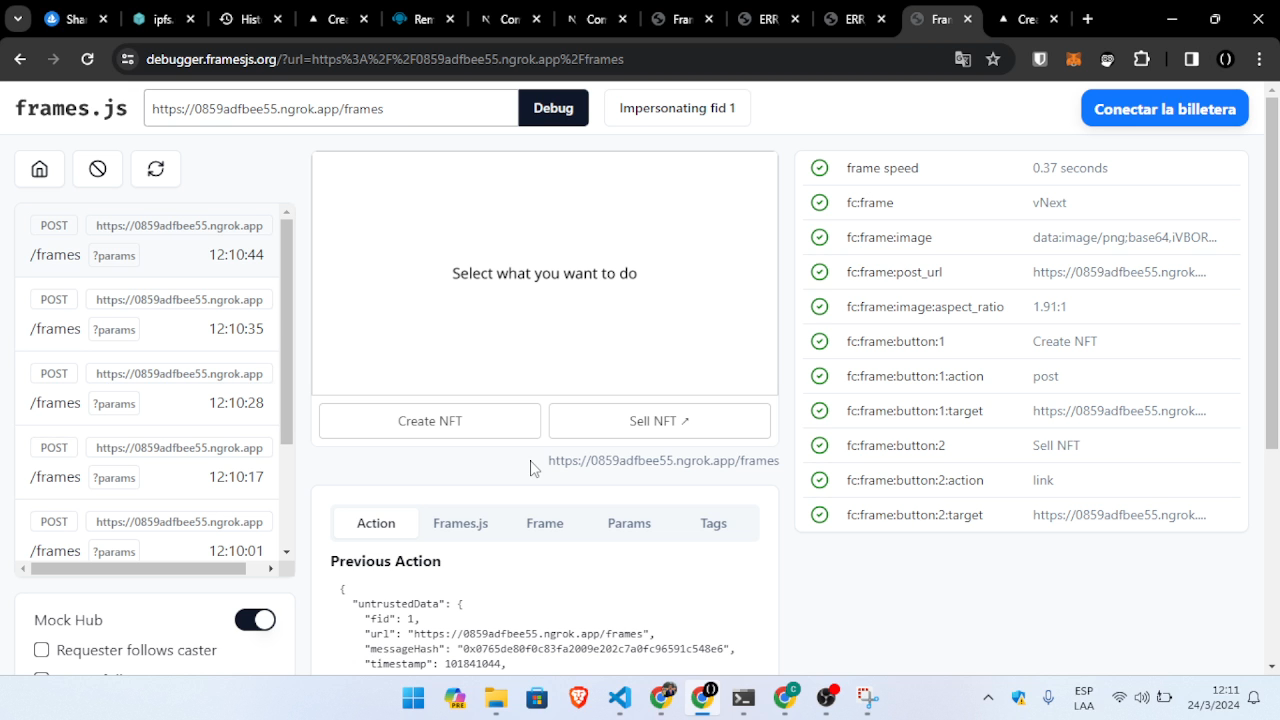1280x720 pixels.
Task: Open terminal app from taskbar
Action: (x=743, y=698)
